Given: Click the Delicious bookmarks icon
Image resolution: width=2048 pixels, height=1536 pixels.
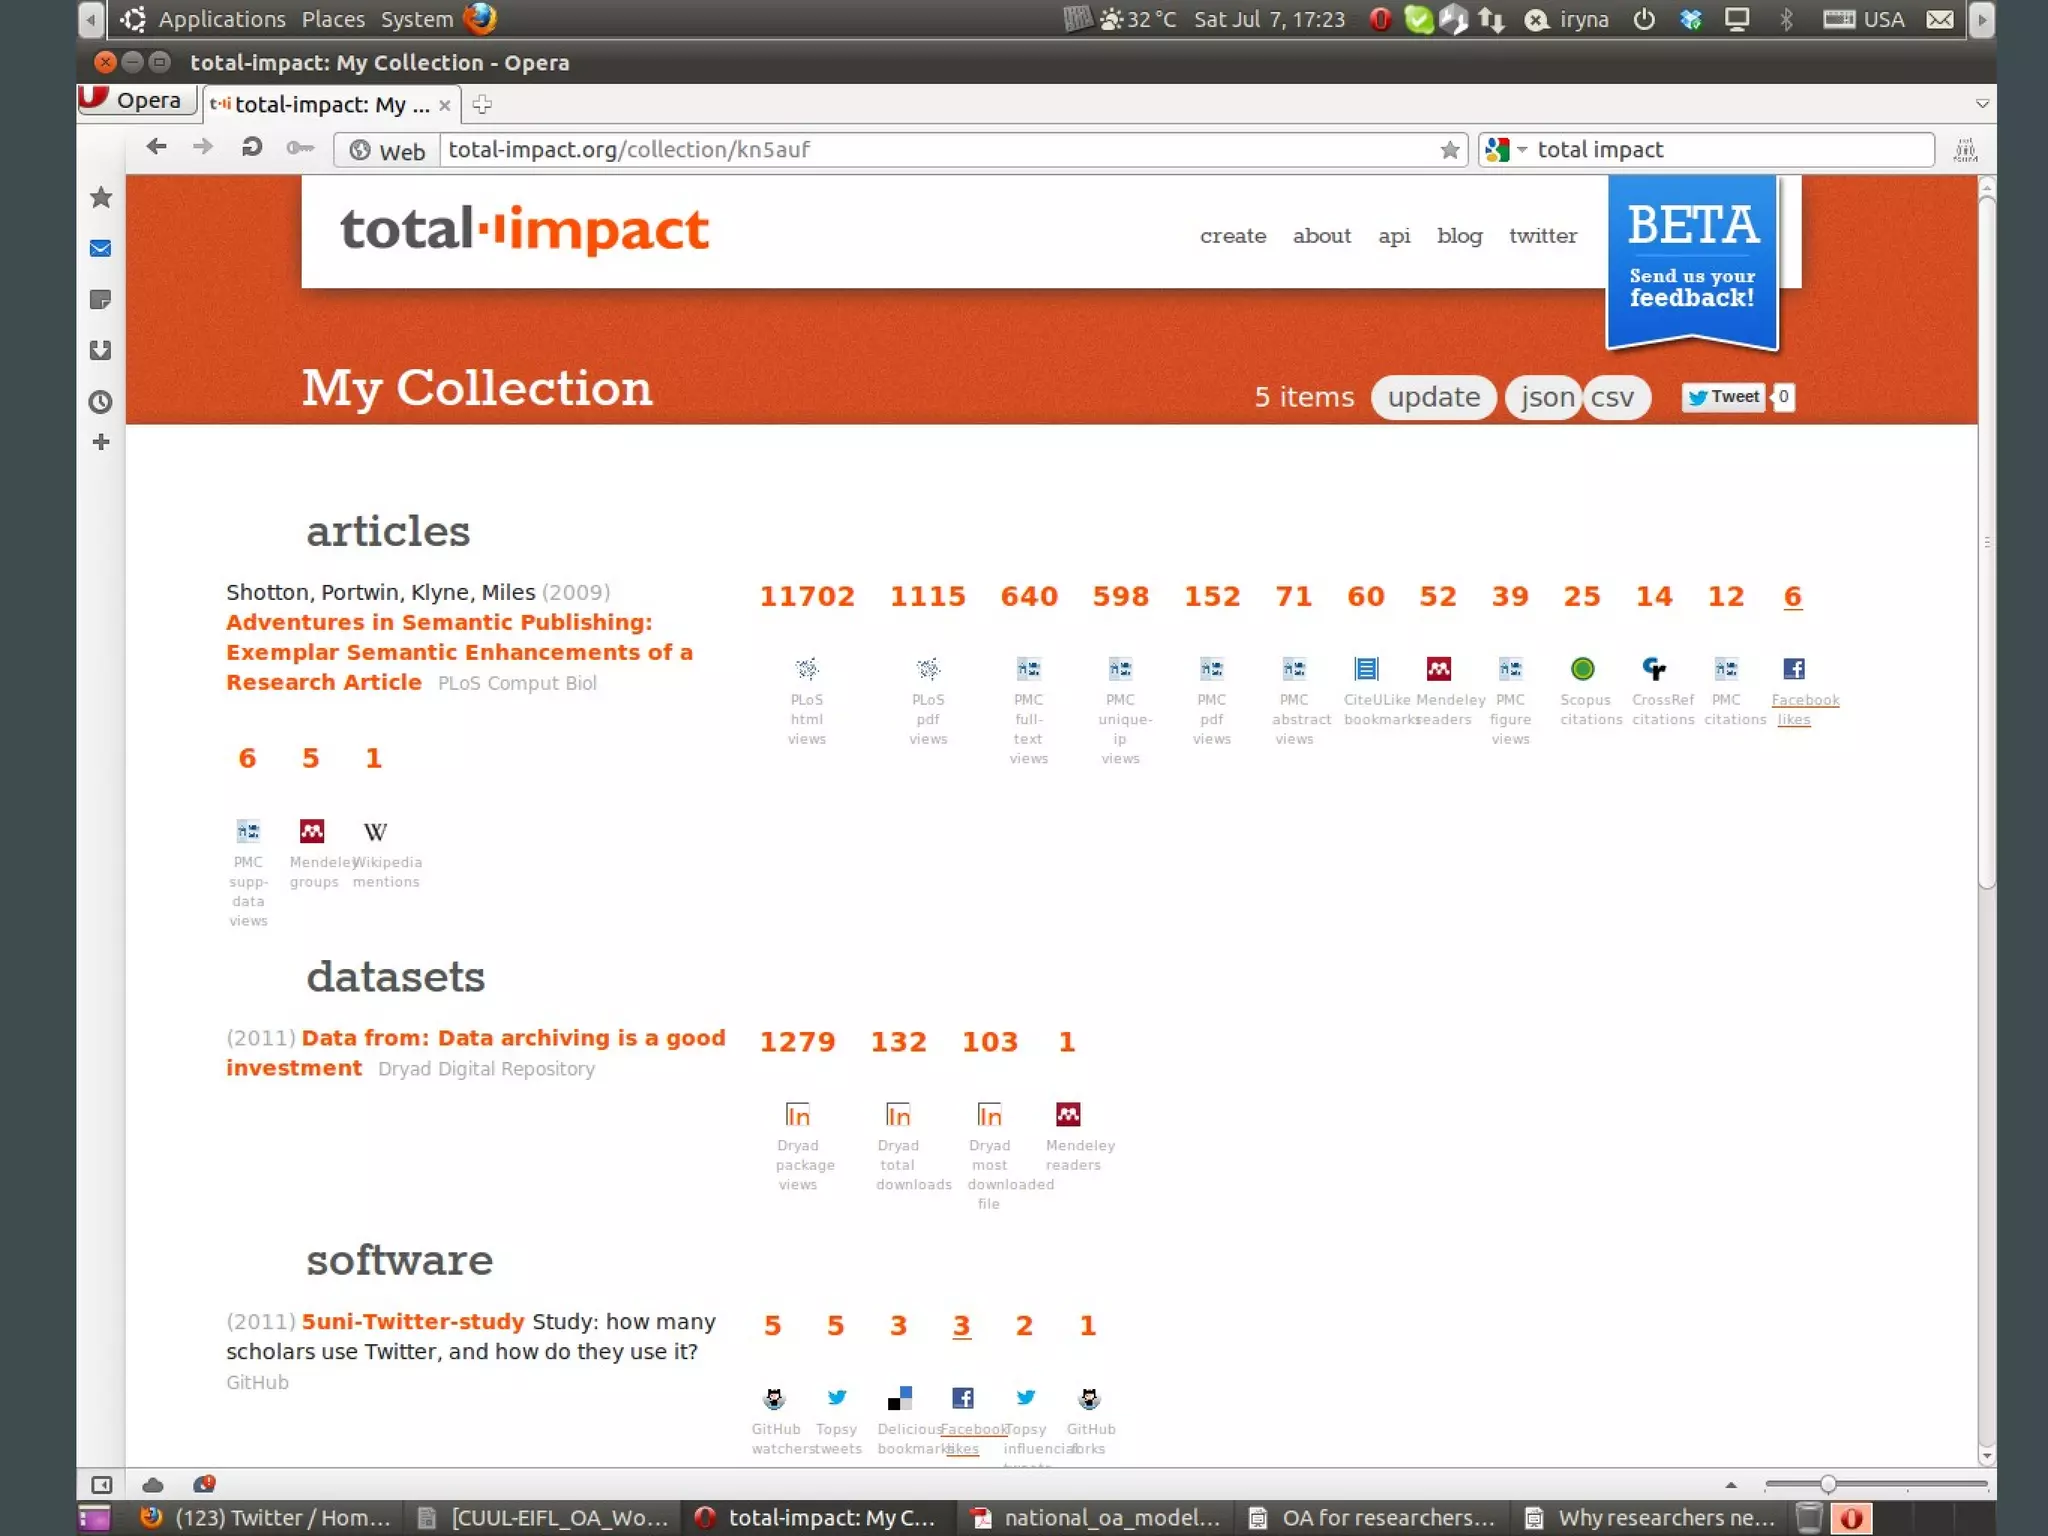Looking at the screenshot, I should tap(899, 1398).
